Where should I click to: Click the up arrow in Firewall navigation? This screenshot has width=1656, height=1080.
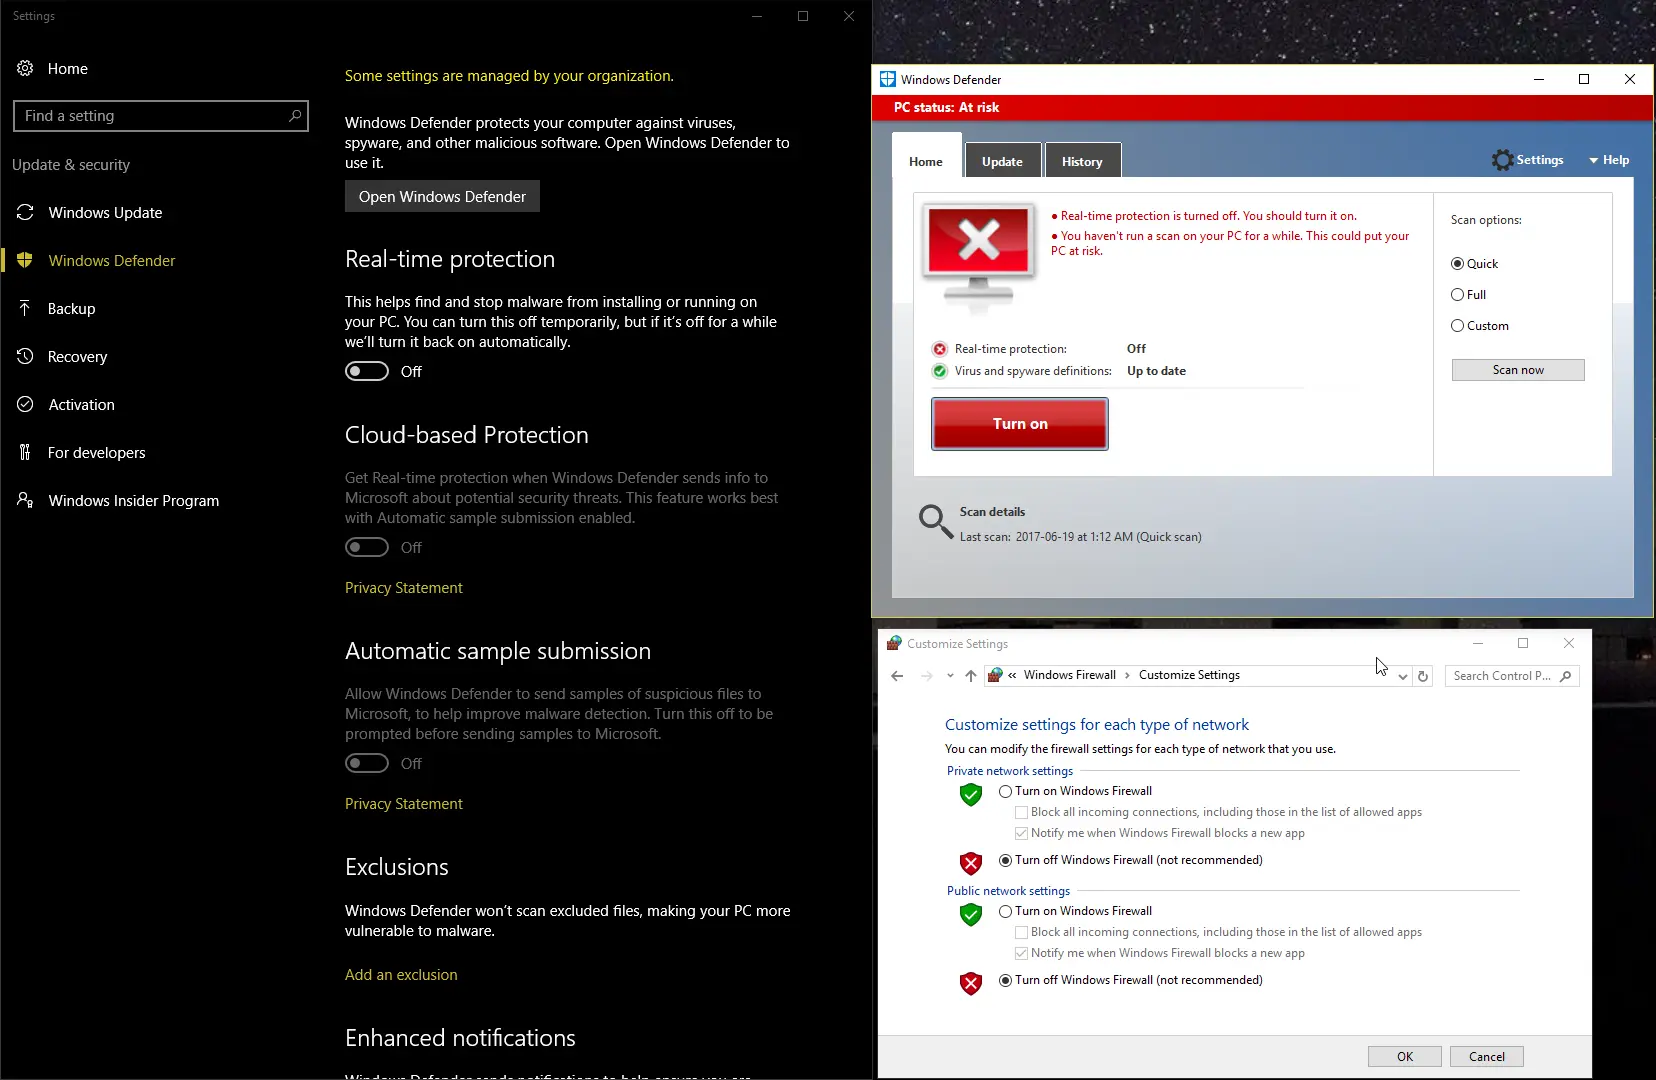click(970, 676)
